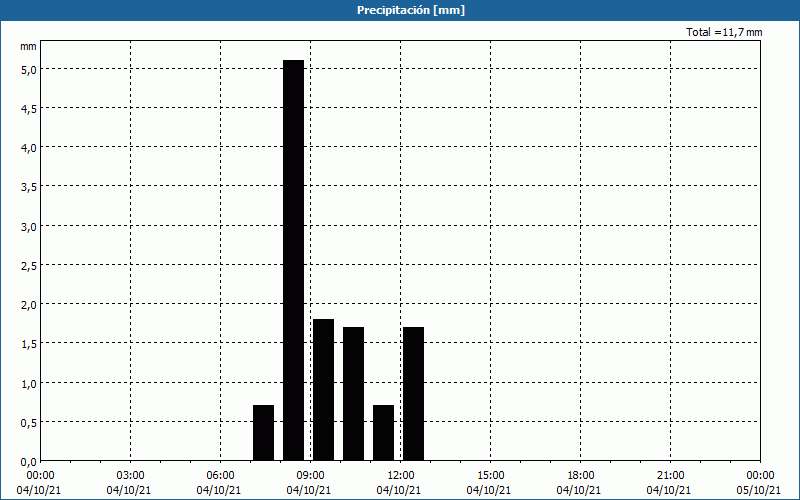The image size is (800, 500).
Task: Select the '06:00' time label
Action: click(x=220, y=476)
